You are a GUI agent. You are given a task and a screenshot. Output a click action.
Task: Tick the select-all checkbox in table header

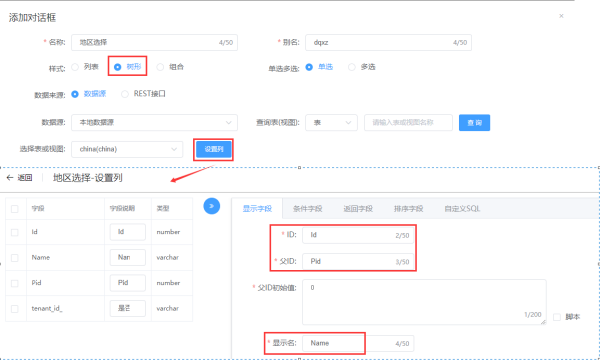pyautogui.click(x=15, y=209)
